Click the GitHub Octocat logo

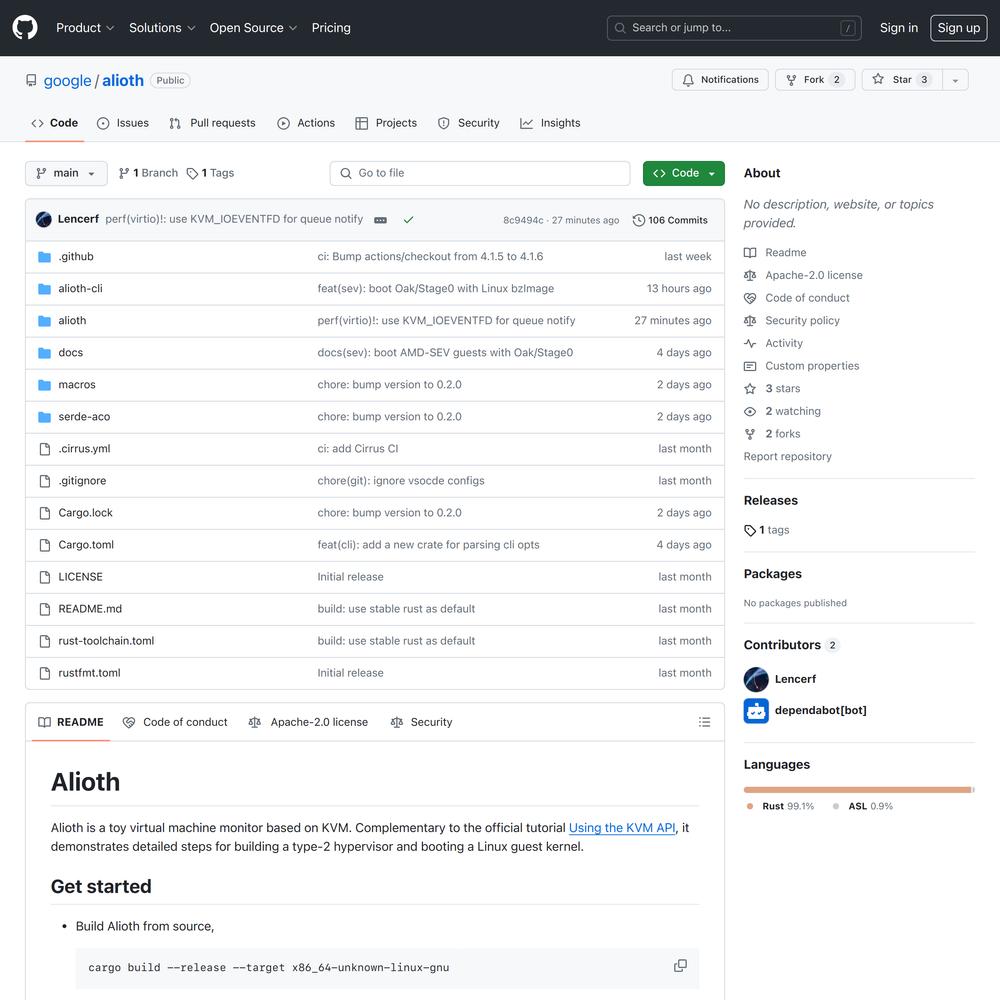(25, 27)
